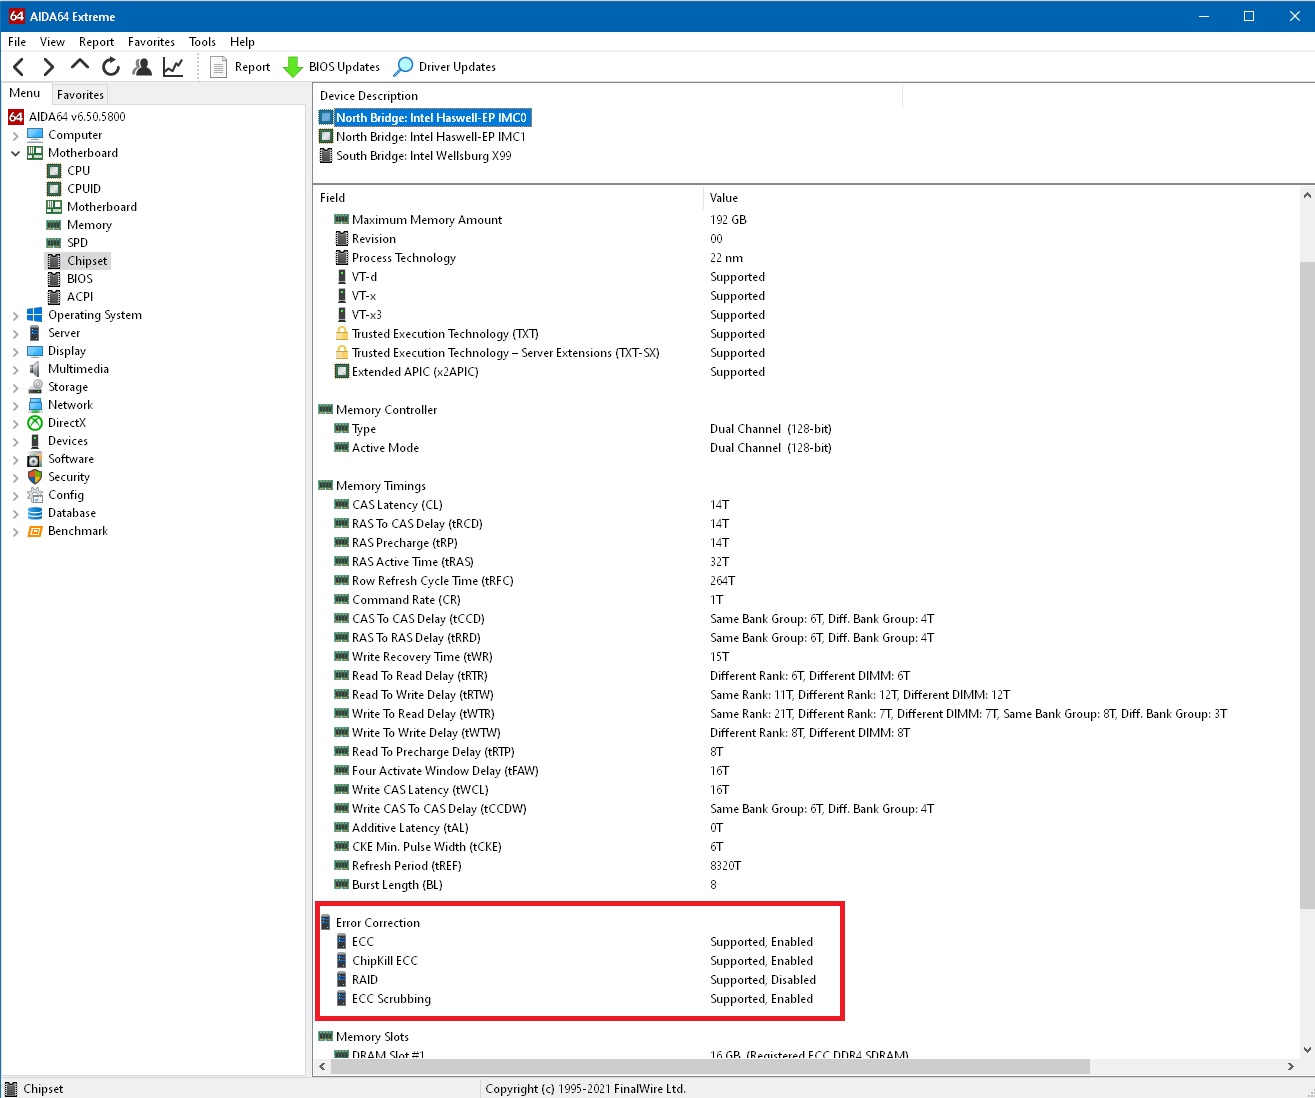Expand the Operating System tree node
The height and width of the screenshot is (1098, 1315).
(15, 315)
